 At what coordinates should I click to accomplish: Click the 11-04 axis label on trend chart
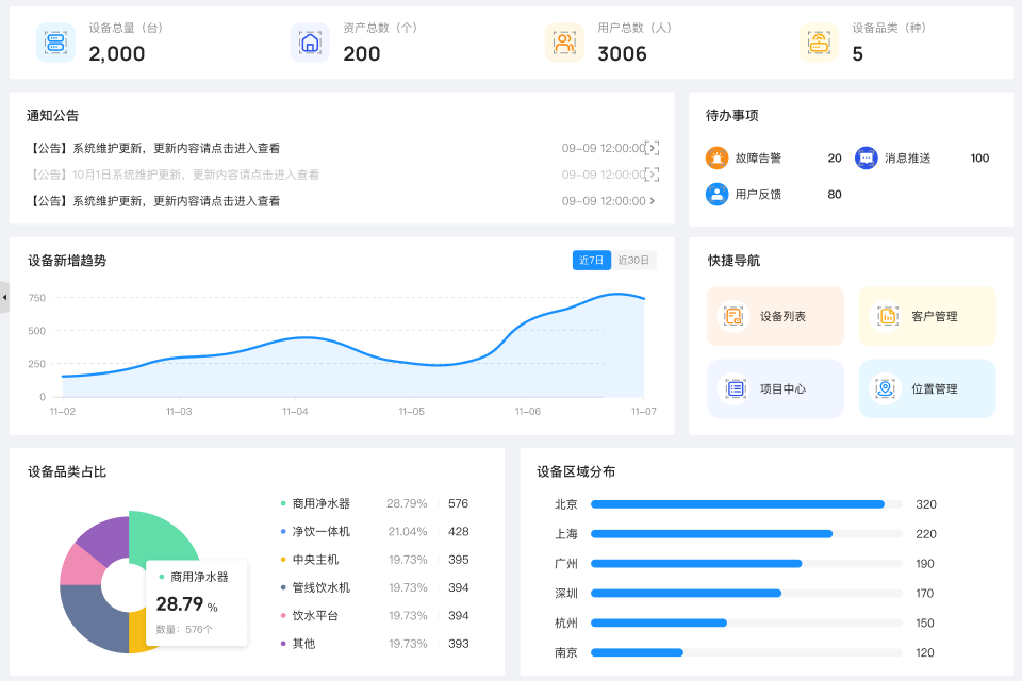click(x=295, y=411)
